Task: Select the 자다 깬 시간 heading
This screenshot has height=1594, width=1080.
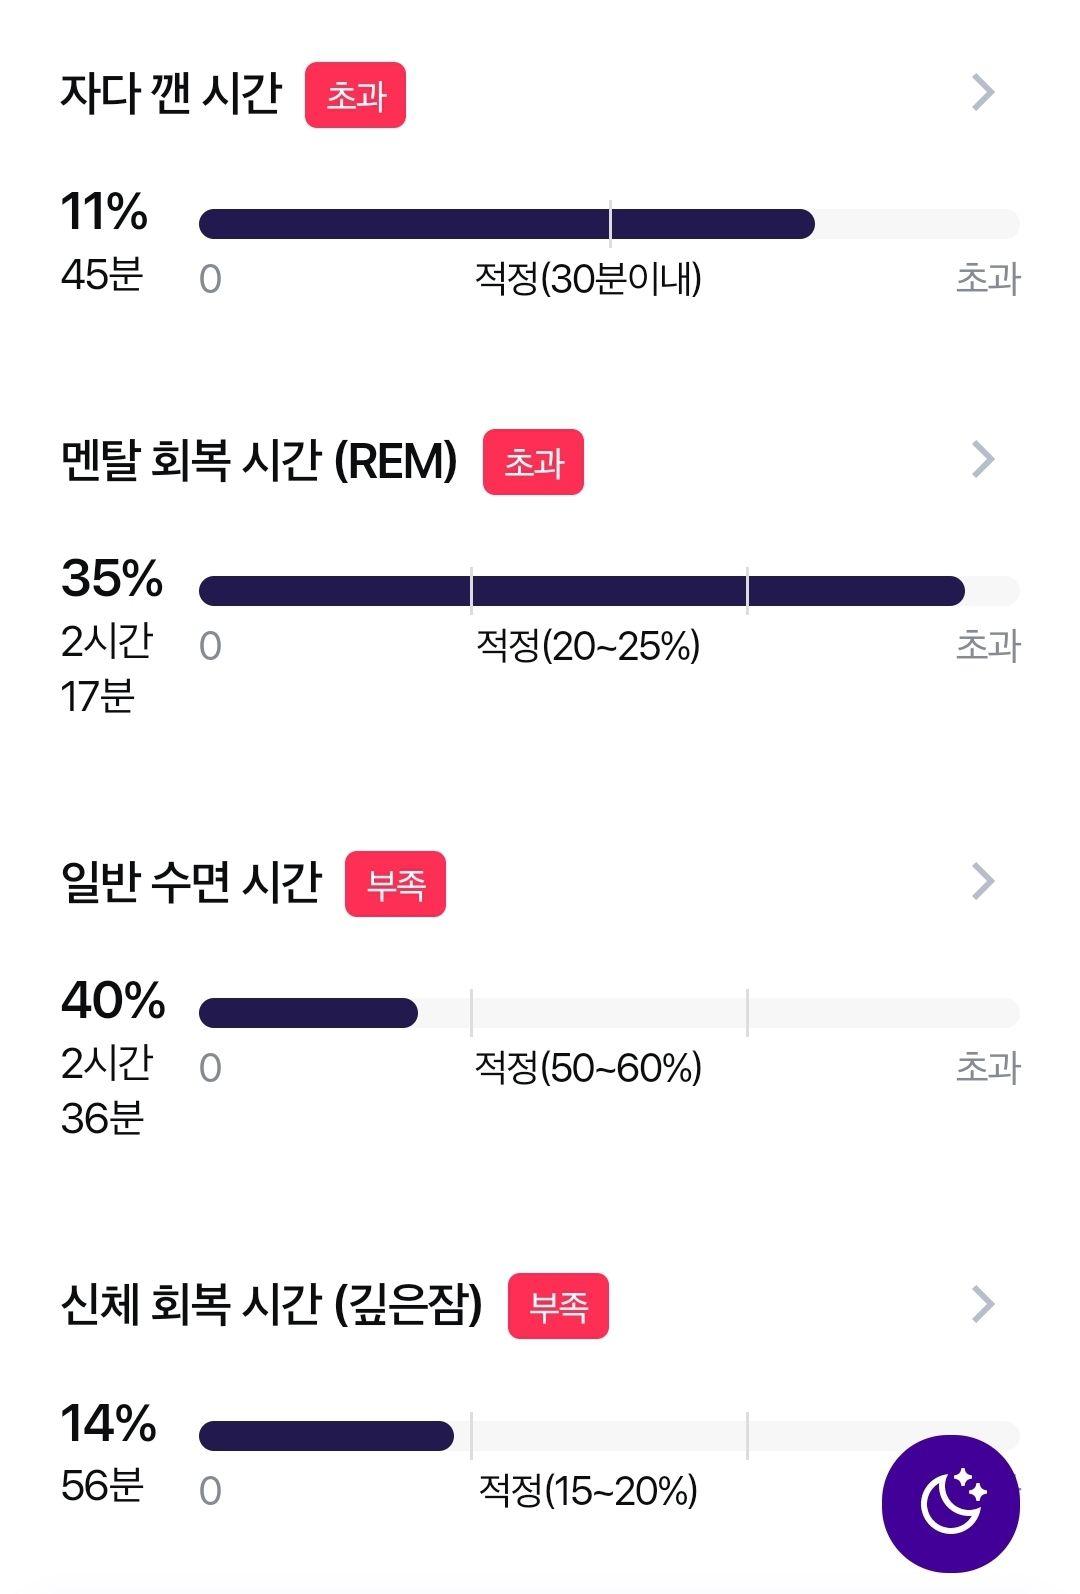Action: point(171,93)
